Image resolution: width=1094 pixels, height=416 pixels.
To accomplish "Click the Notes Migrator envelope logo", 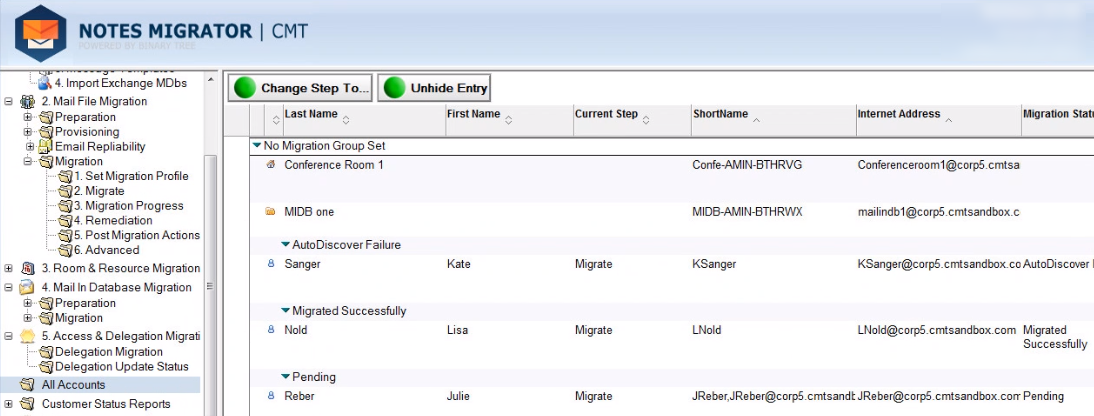I will tap(40, 33).
